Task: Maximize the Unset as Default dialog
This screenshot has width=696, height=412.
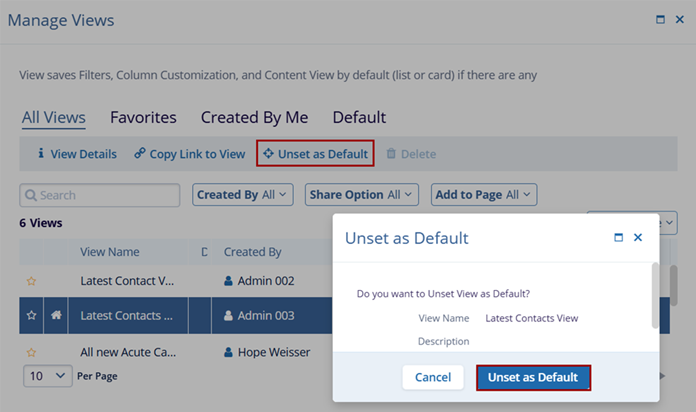Action: tap(619, 238)
